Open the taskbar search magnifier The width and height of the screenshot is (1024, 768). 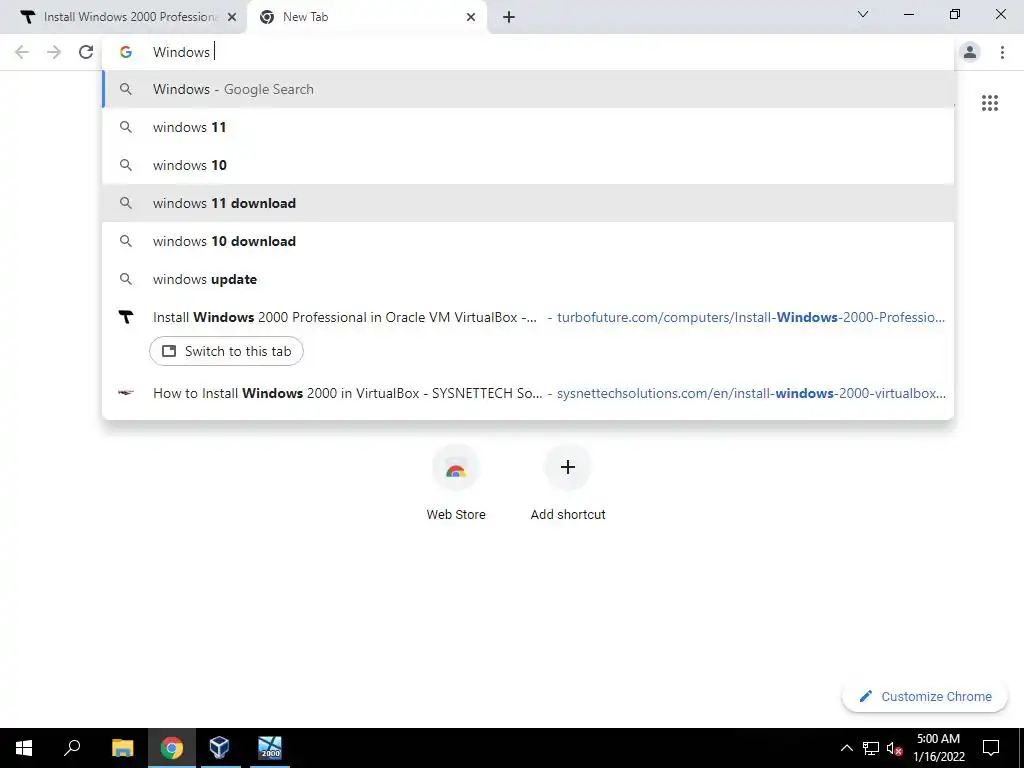click(72, 748)
